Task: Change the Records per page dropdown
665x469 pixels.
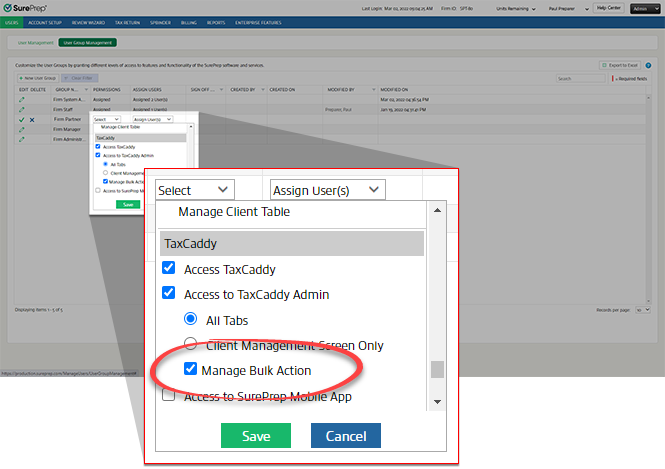Action: click(643, 310)
